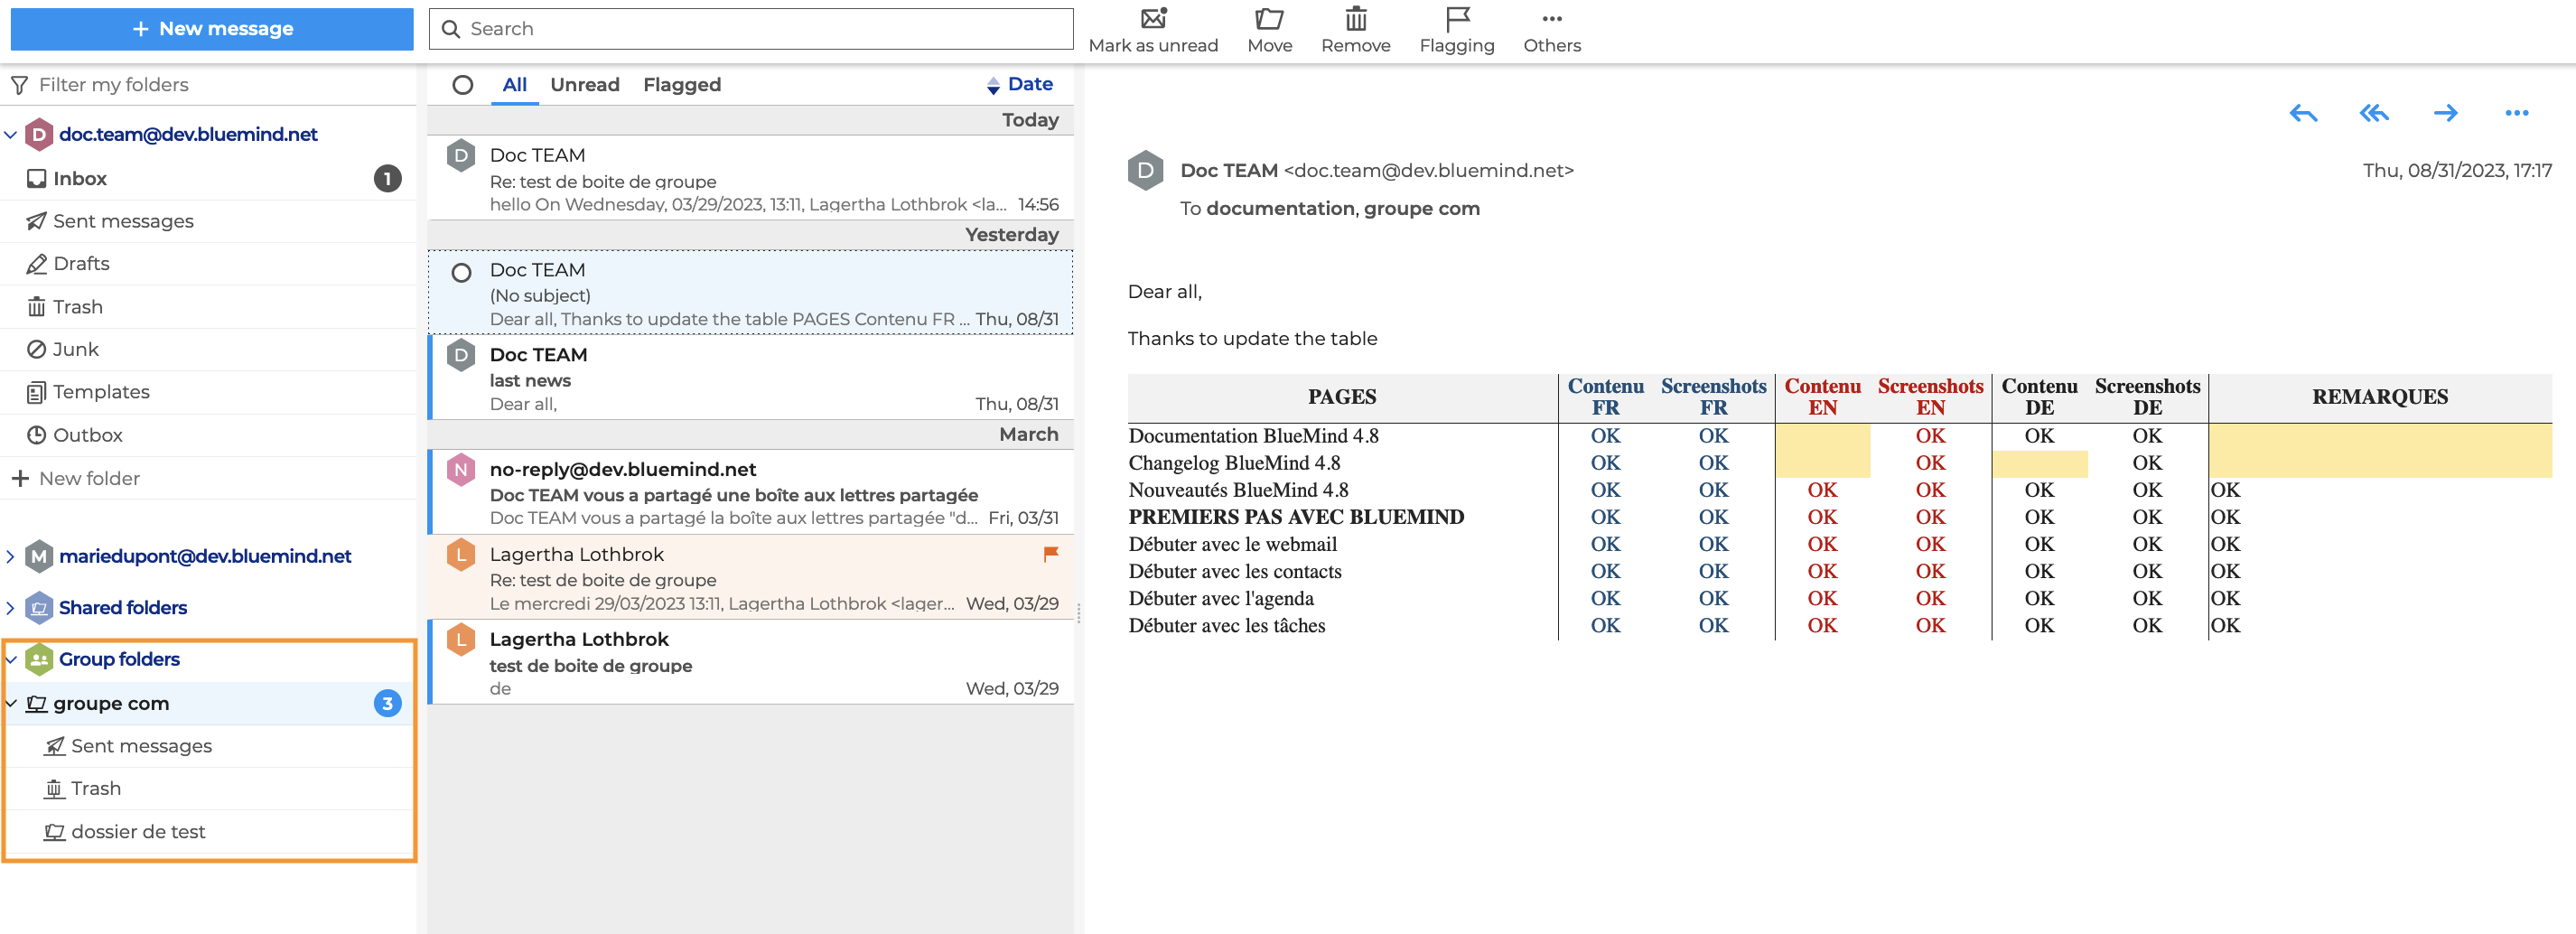Open the Others three-dot toolbar menu
This screenshot has height=934, width=2576.
[x=1551, y=19]
